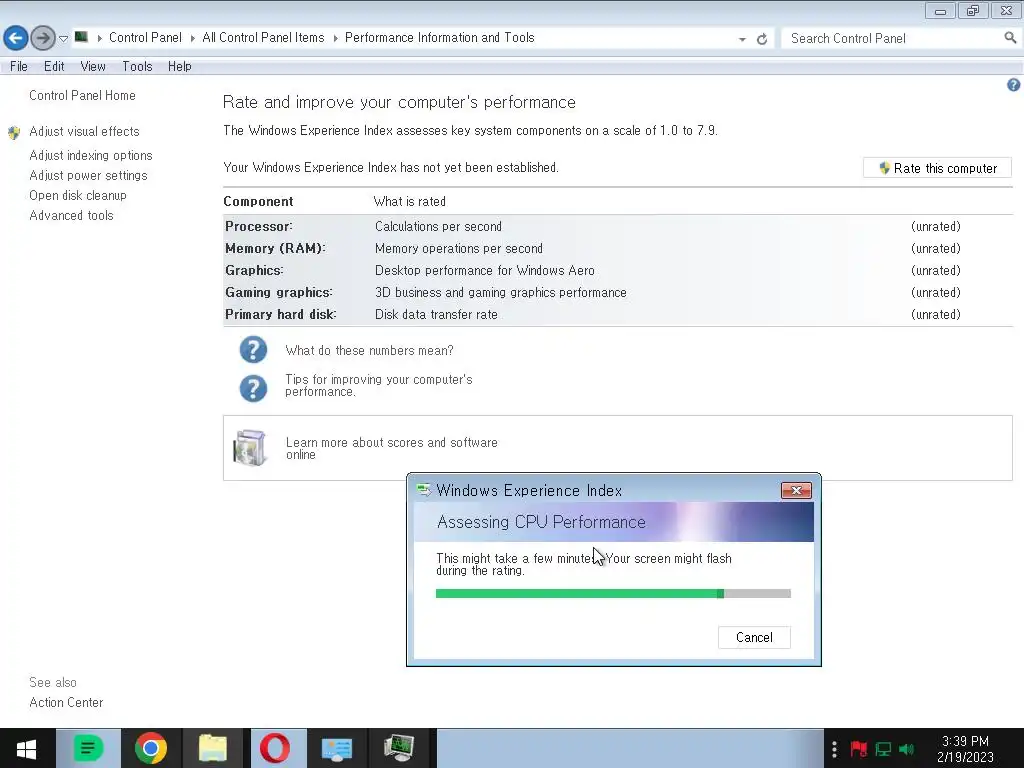Click the volume speaker tray icon

(x=906, y=748)
